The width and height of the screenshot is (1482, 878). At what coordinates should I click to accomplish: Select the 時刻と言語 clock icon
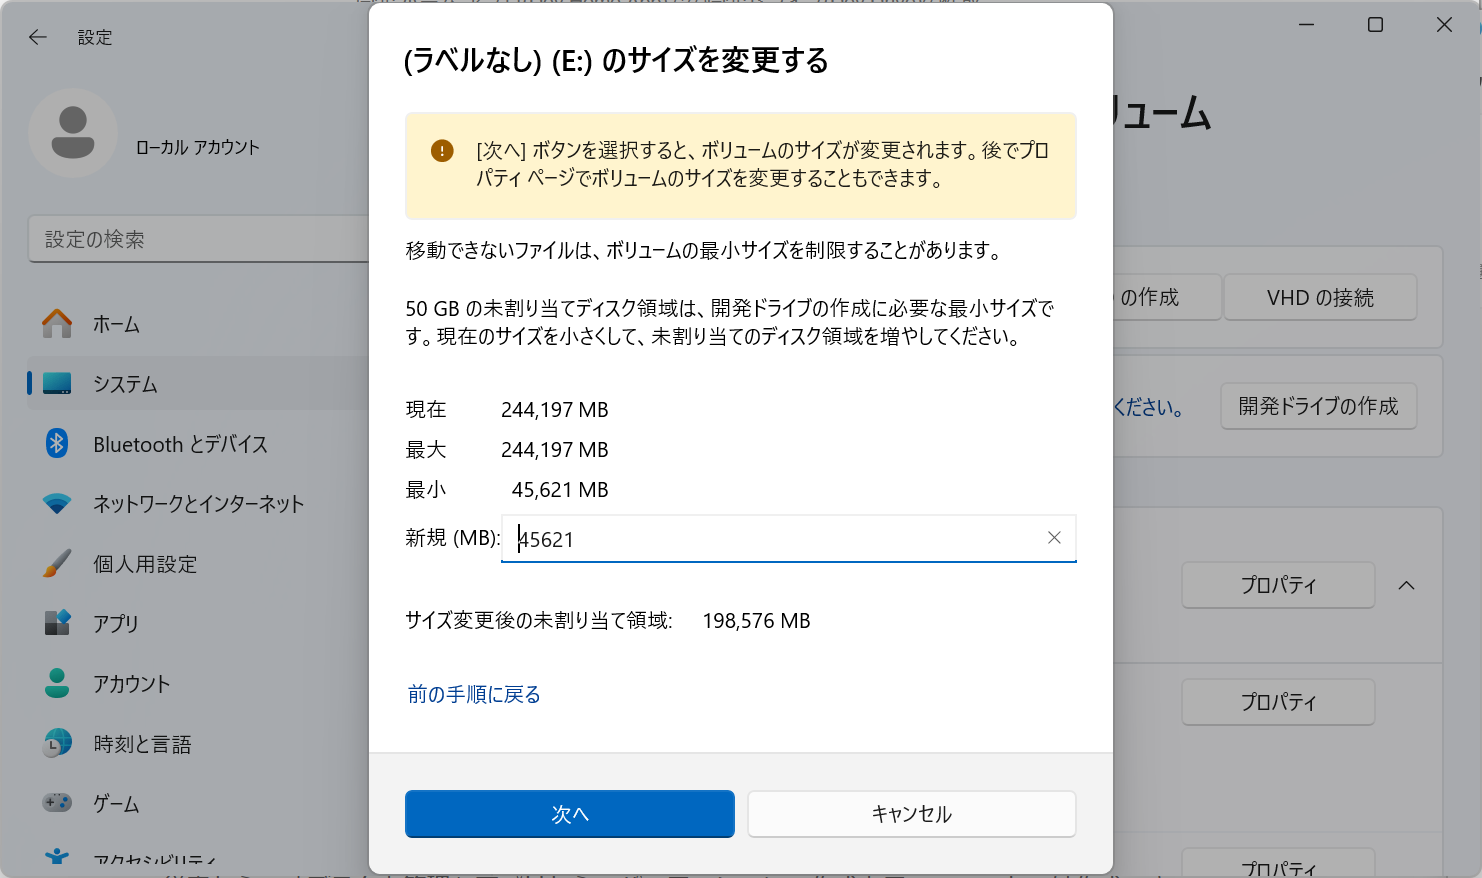58,744
